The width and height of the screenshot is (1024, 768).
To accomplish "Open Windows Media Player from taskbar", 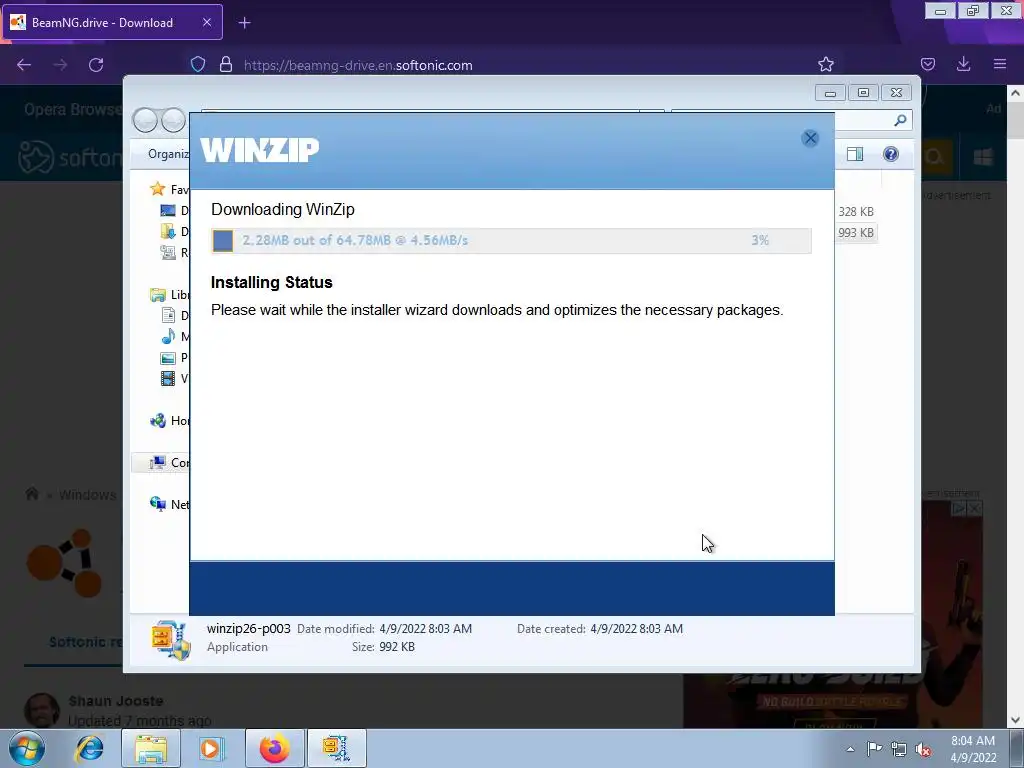I will click(211, 748).
